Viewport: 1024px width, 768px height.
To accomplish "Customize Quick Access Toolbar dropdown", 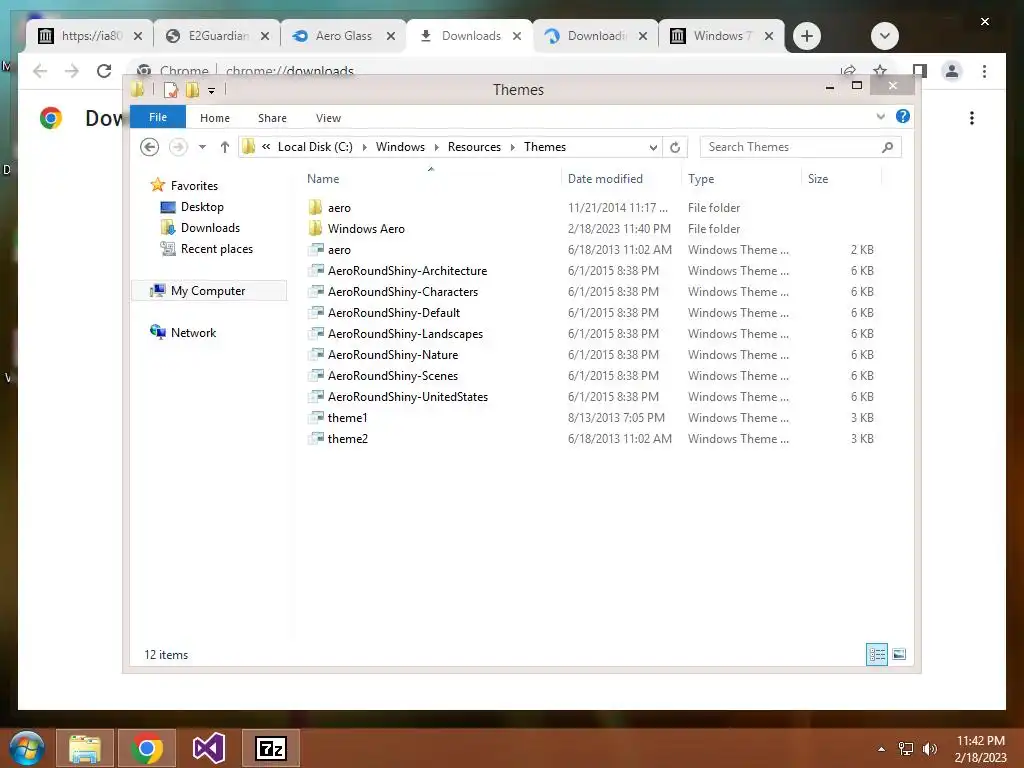I will click(x=212, y=90).
